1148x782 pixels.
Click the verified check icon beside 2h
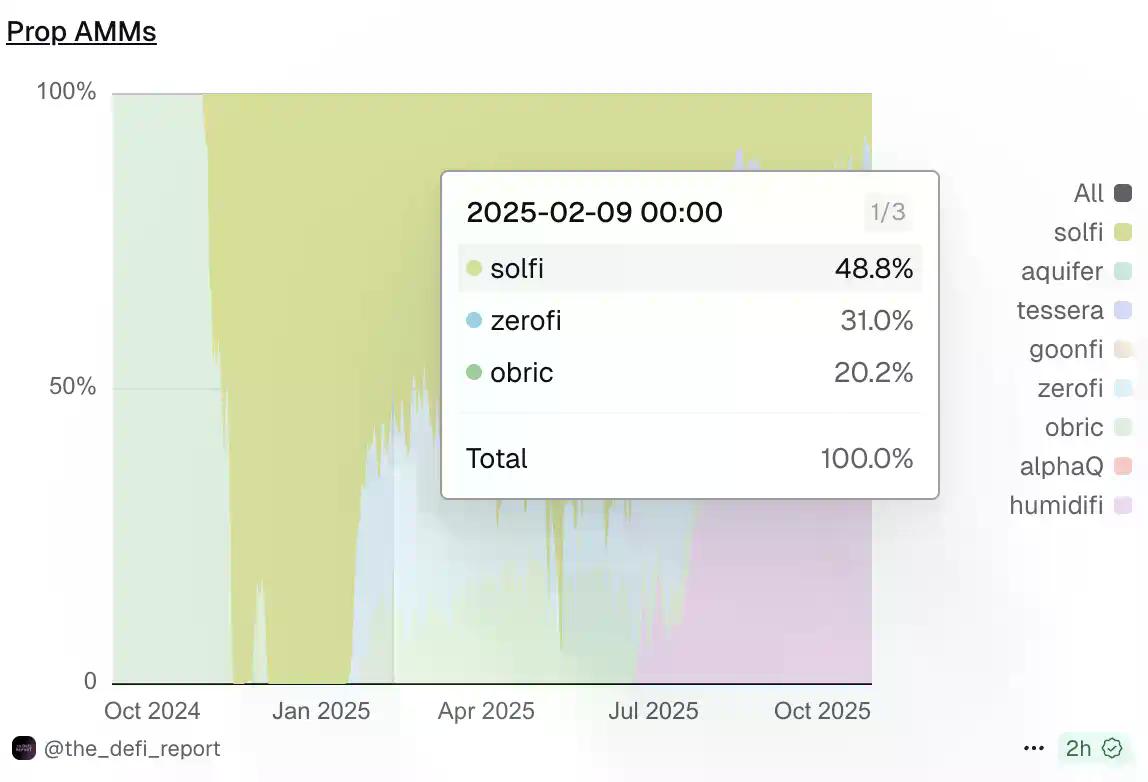point(1111,748)
